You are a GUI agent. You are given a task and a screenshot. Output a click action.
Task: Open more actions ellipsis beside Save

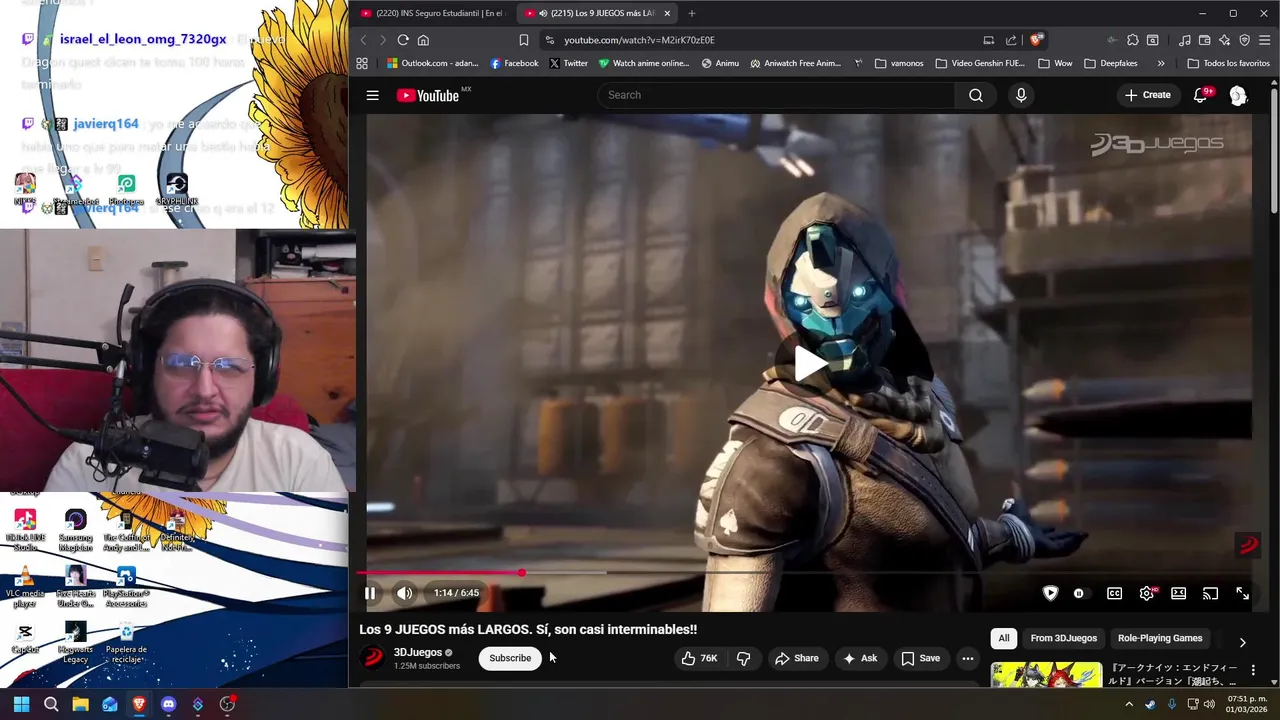(967, 658)
